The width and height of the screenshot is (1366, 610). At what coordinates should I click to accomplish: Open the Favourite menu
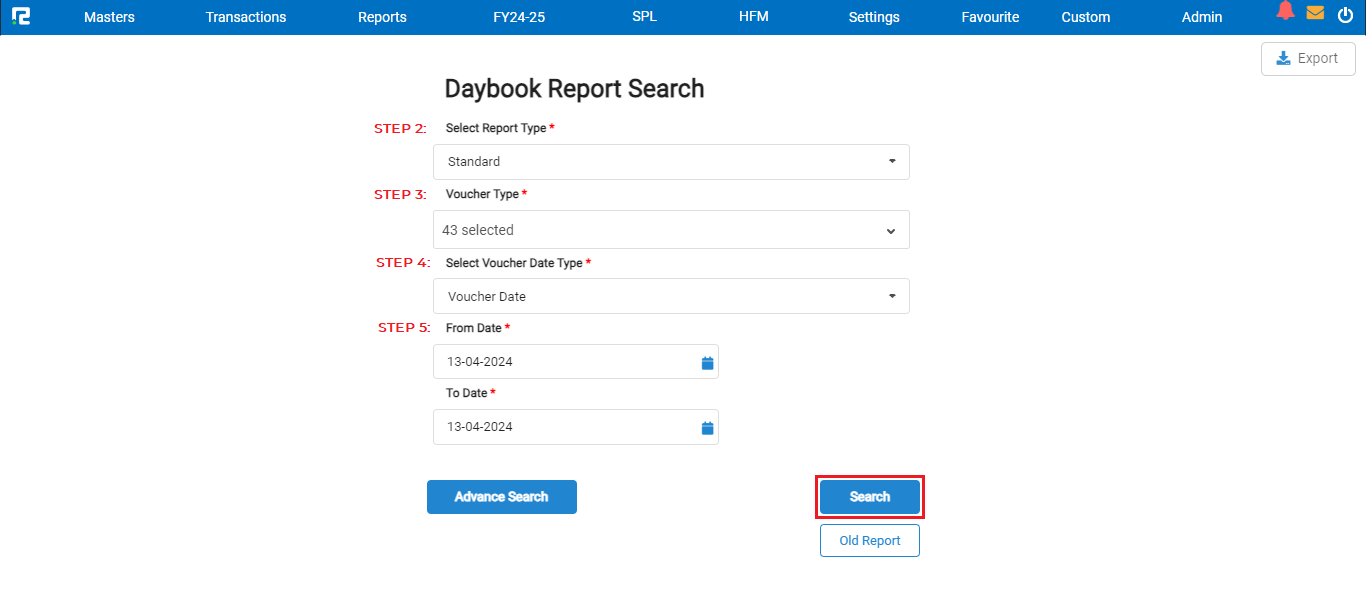[x=990, y=17]
